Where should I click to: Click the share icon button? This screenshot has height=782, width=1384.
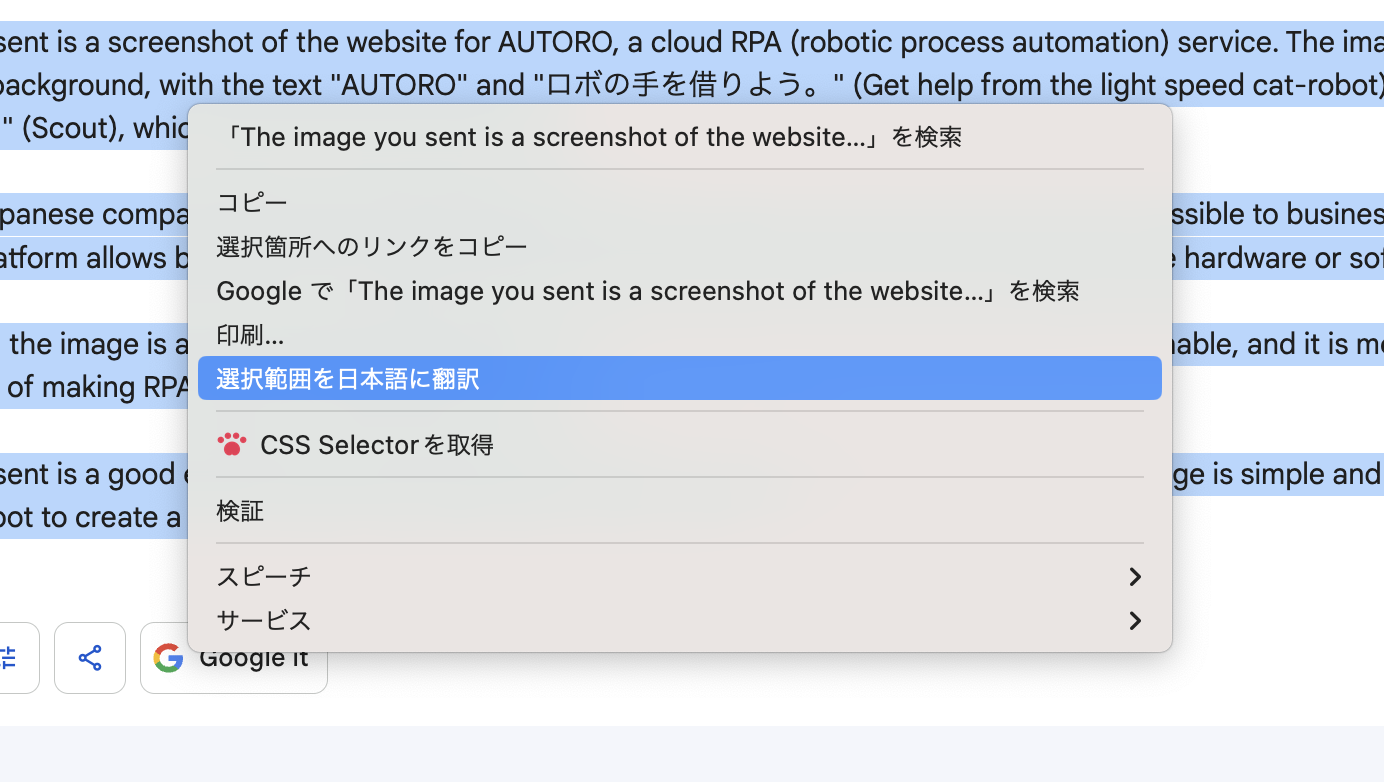click(x=90, y=658)
